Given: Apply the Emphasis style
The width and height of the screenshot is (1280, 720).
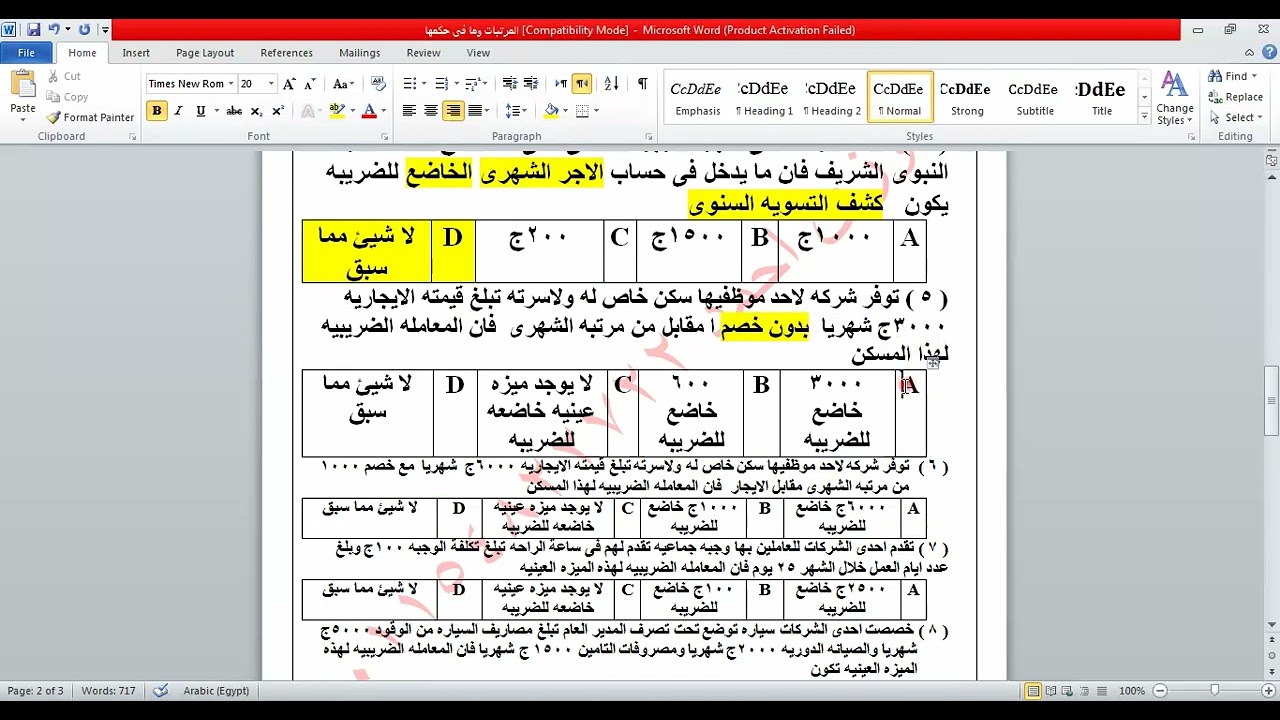Looking at the screenshot, I should 697,98.
